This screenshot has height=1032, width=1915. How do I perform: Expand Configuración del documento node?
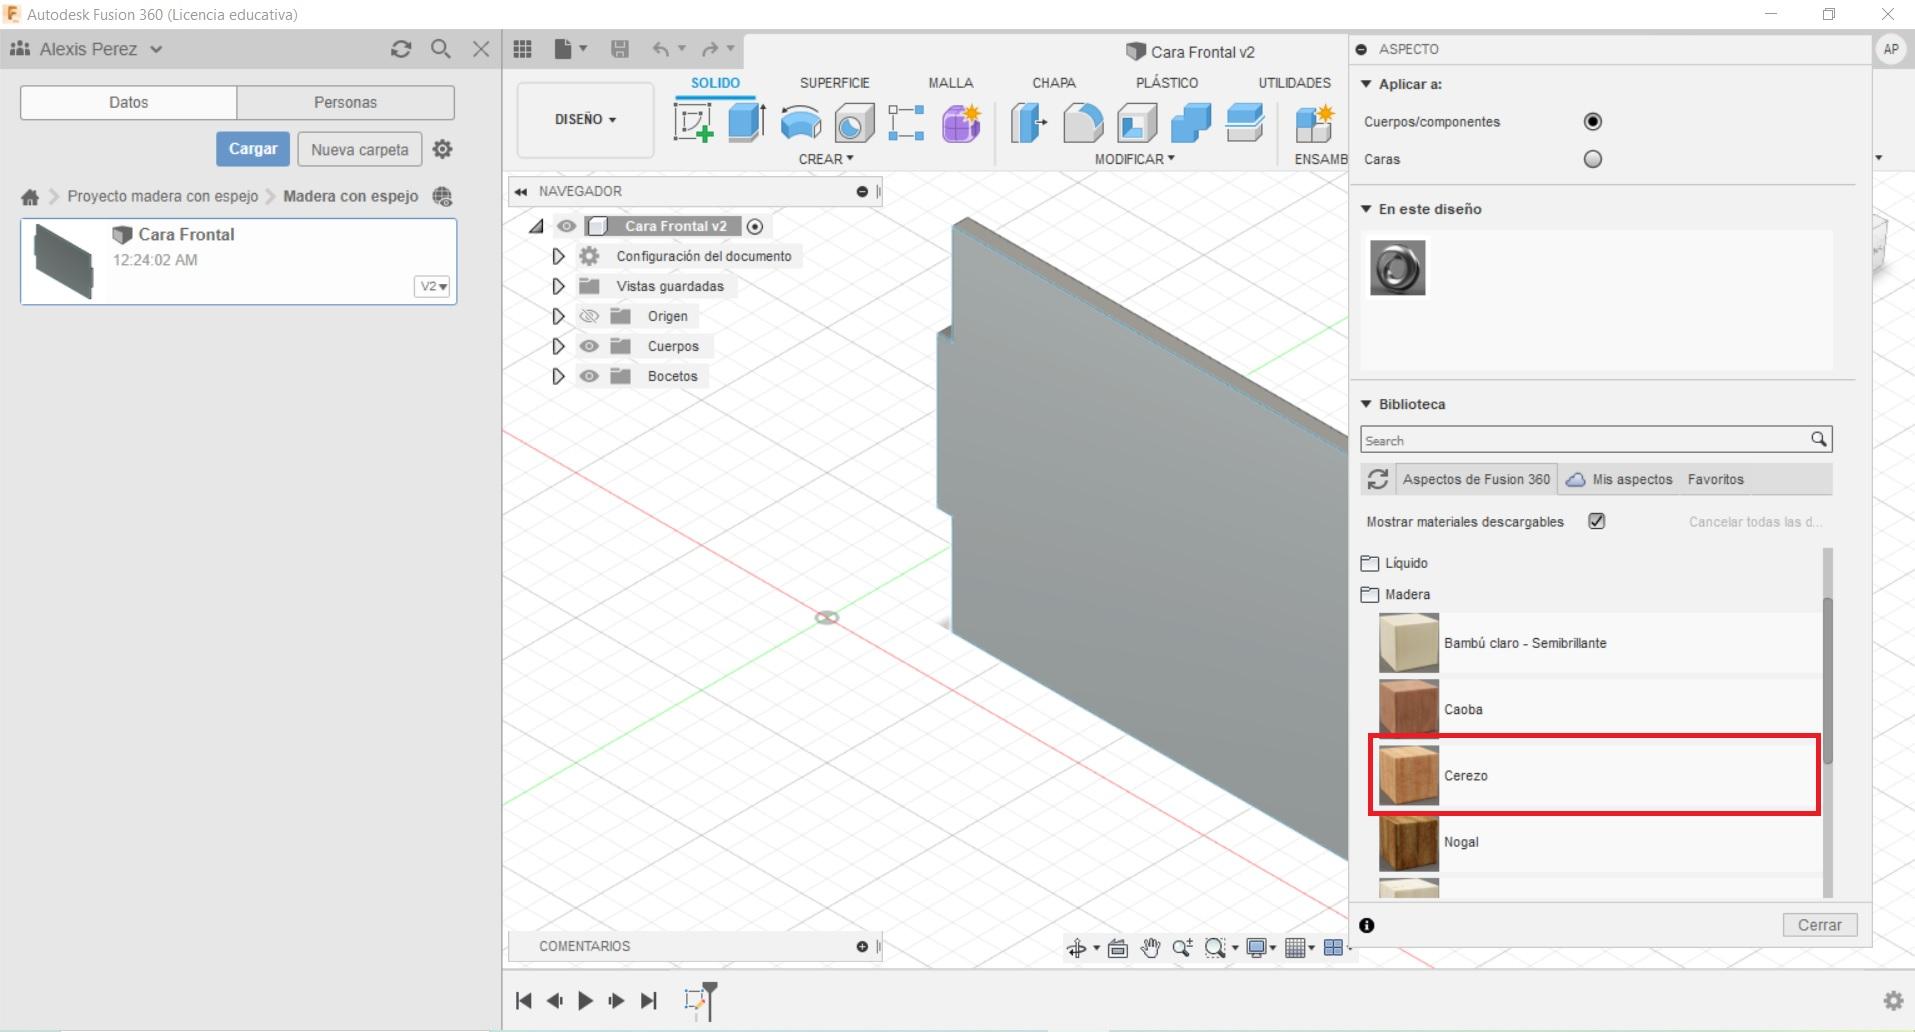558,257
